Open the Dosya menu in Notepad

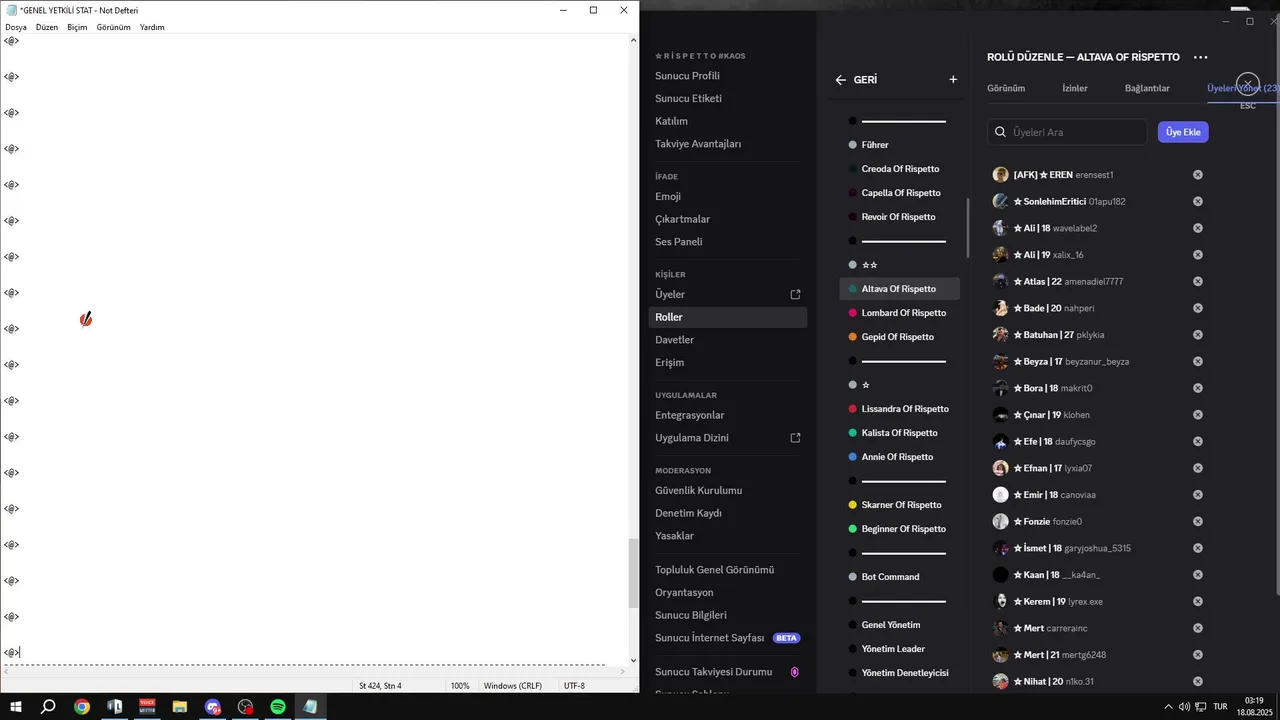point(16,27)
